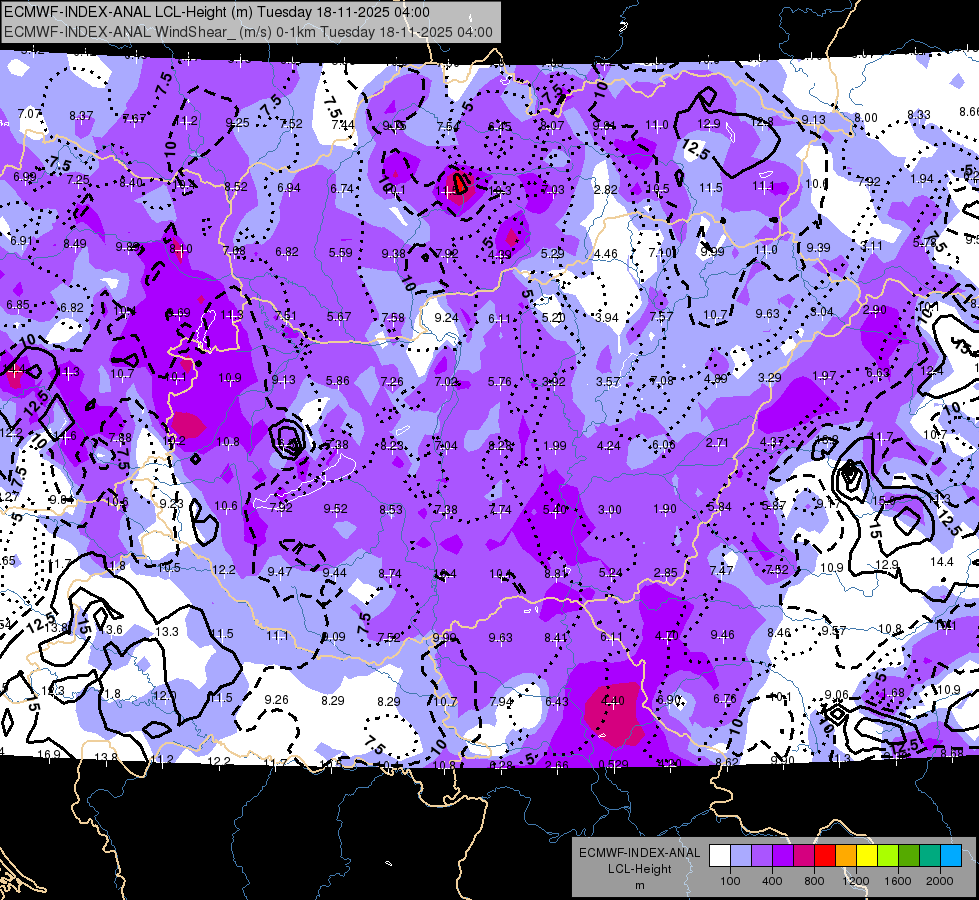979x900 pixels.
Task: Click the magenta legend swatch
Action: coord(804,856)
